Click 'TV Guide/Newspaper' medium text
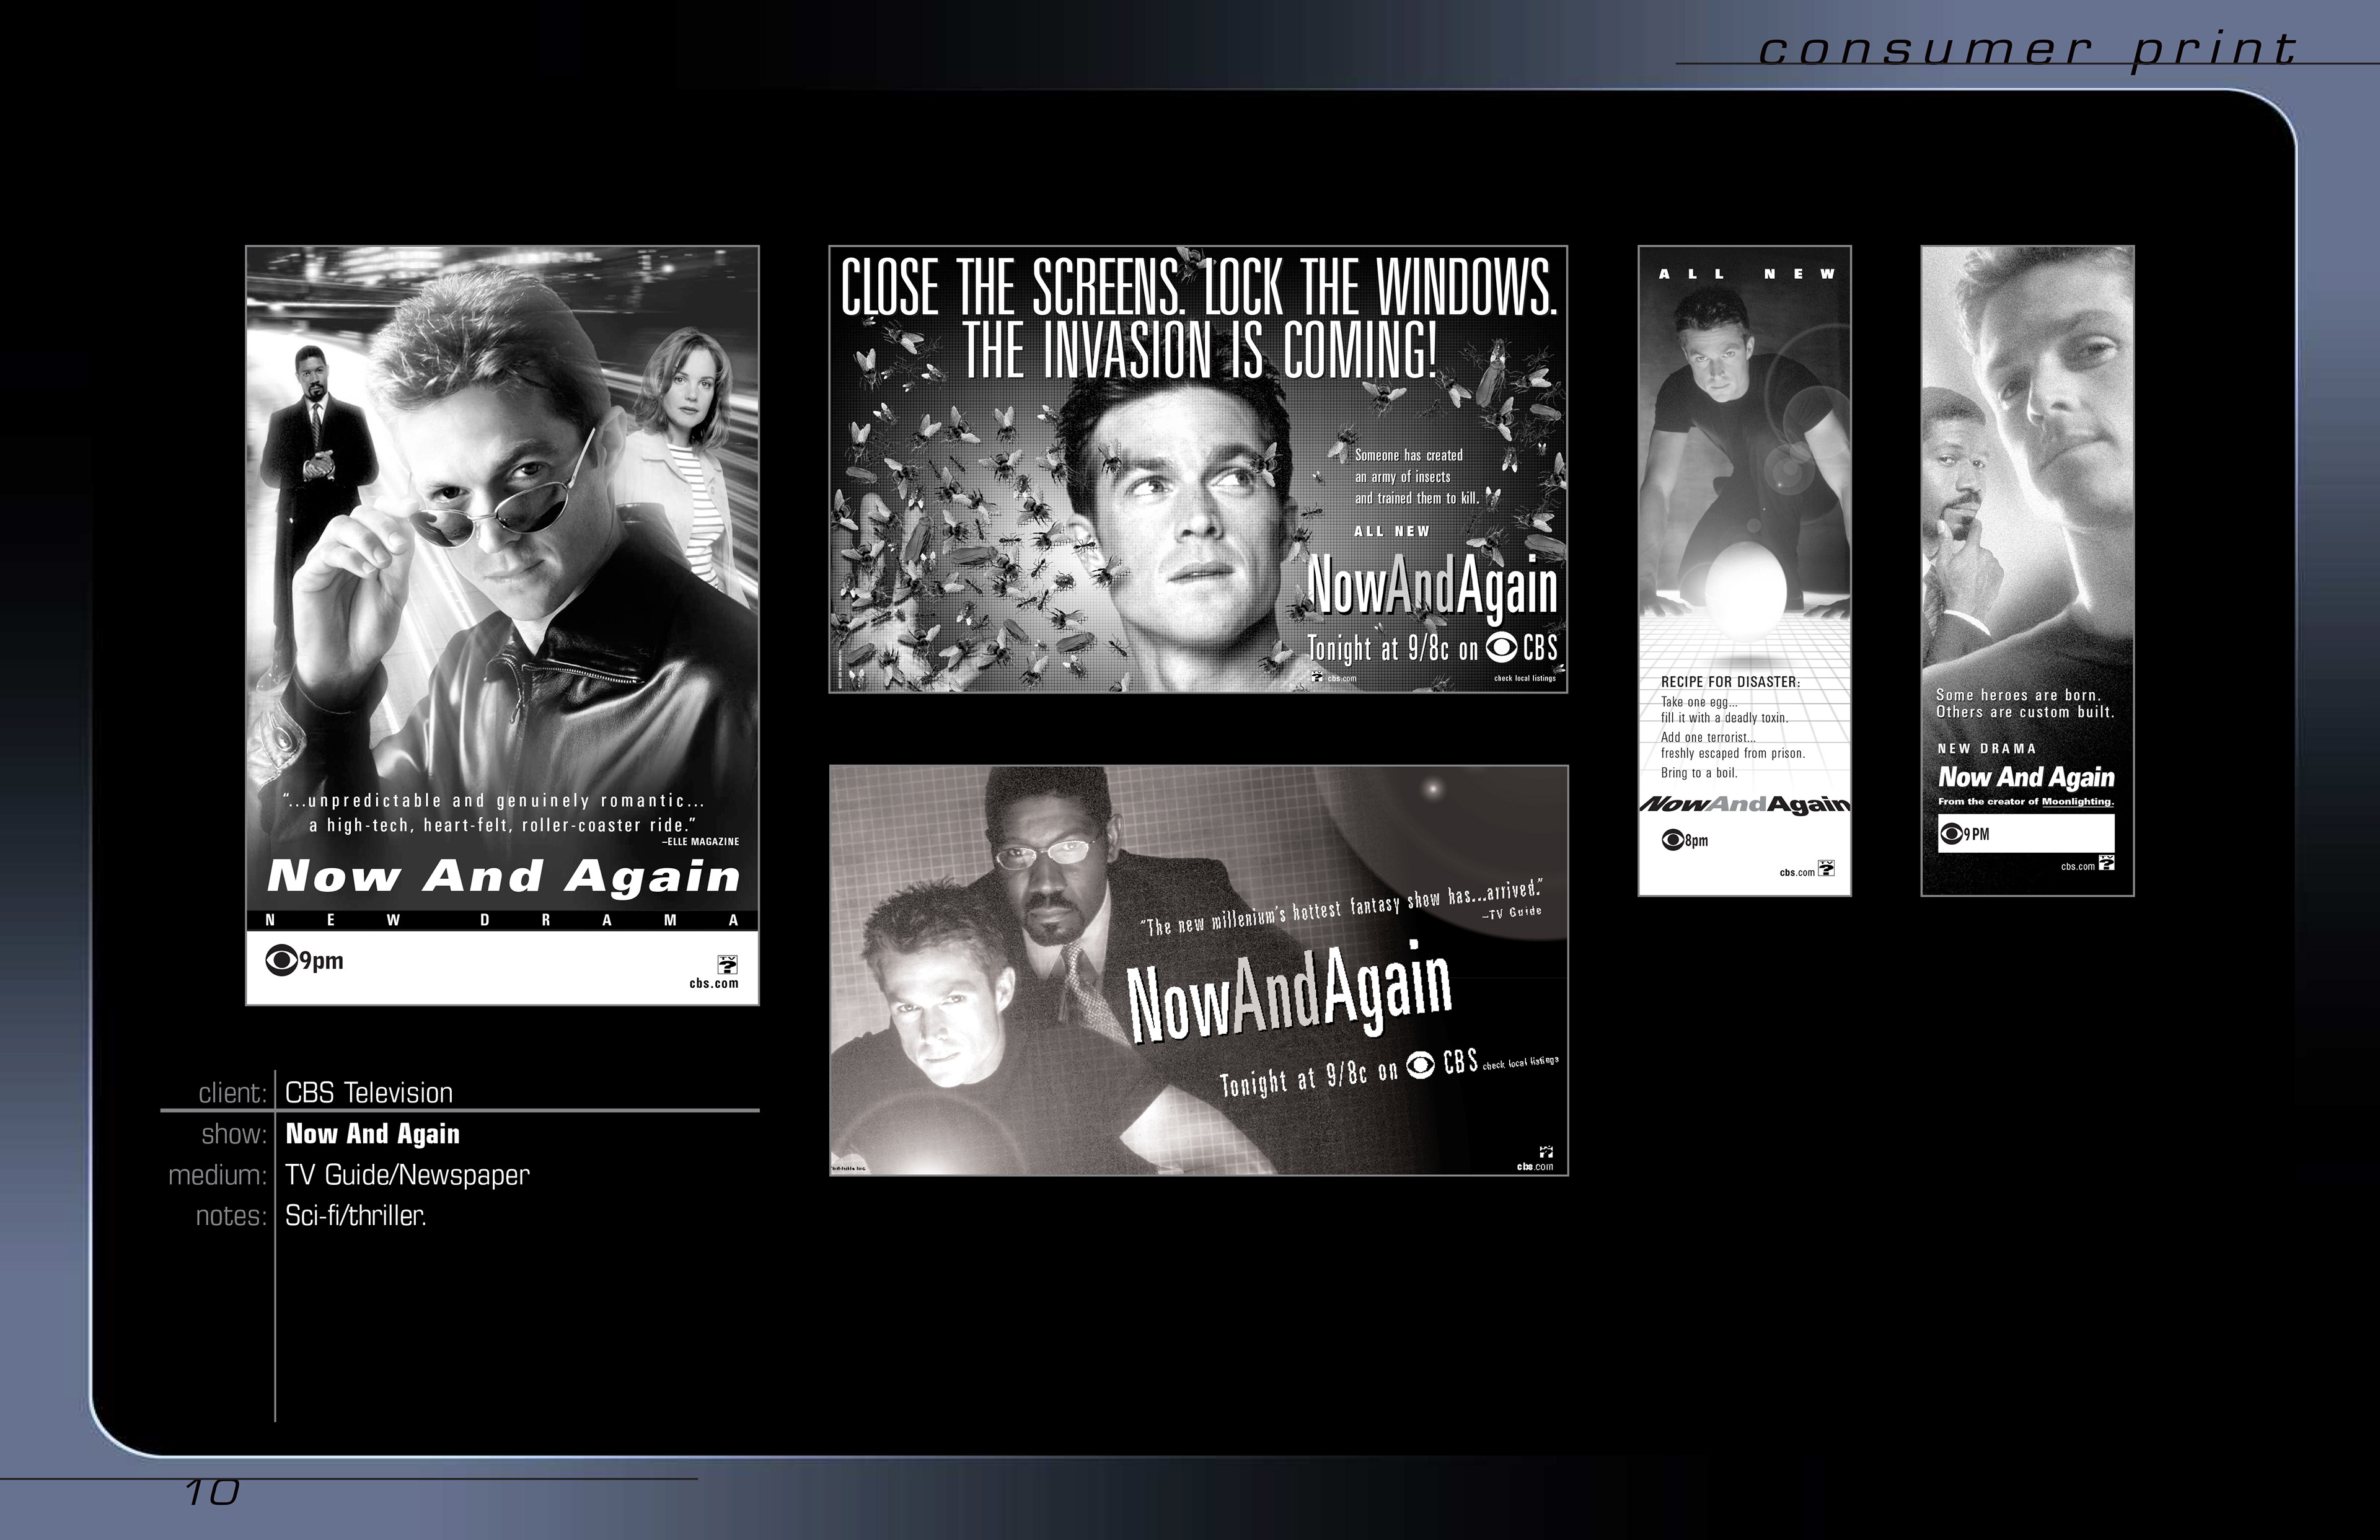Image resolution: width=2380 pixels, height=1540 pixels. pyautogui.click(x=407, y=1175)
